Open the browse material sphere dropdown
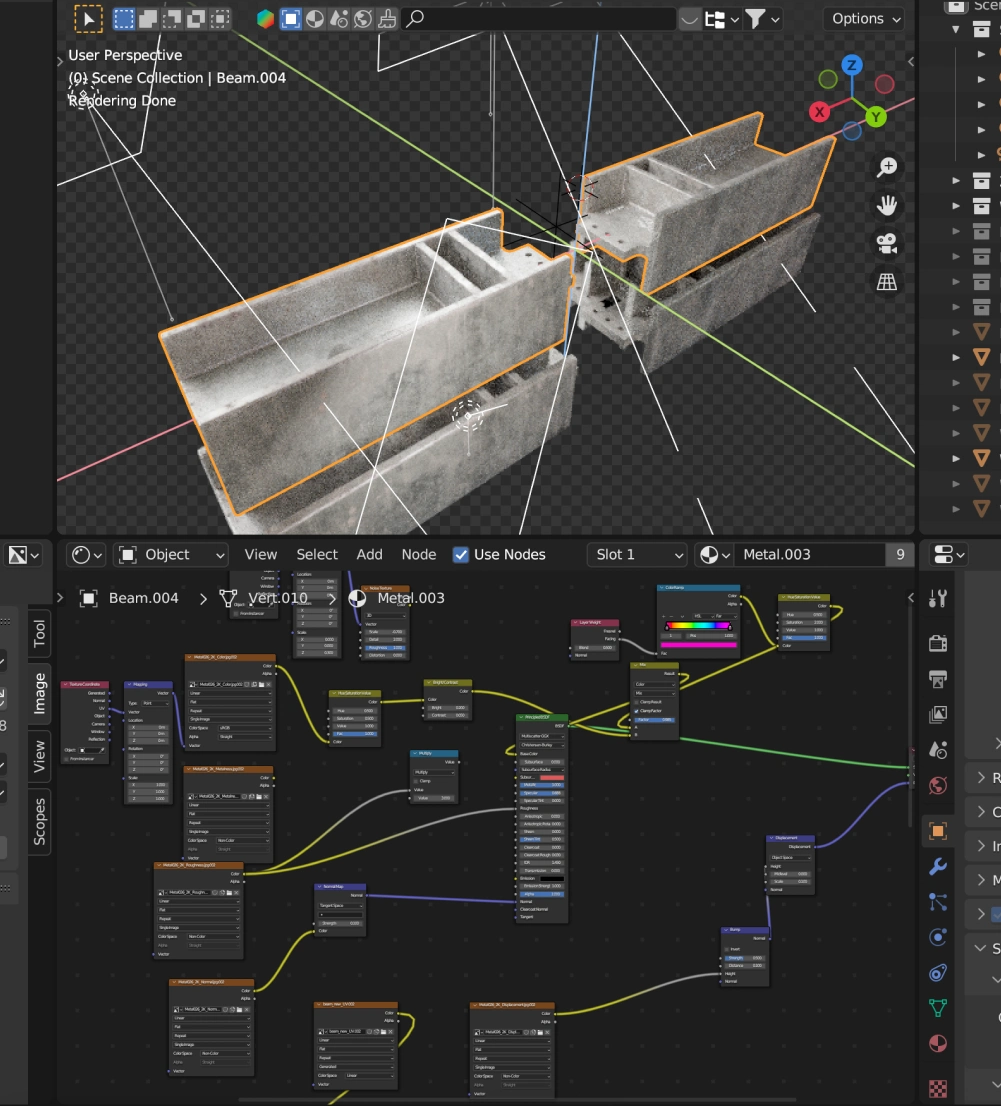Image resolution: width=1001 pixels, height=1106 pixels. click(714, 555)
